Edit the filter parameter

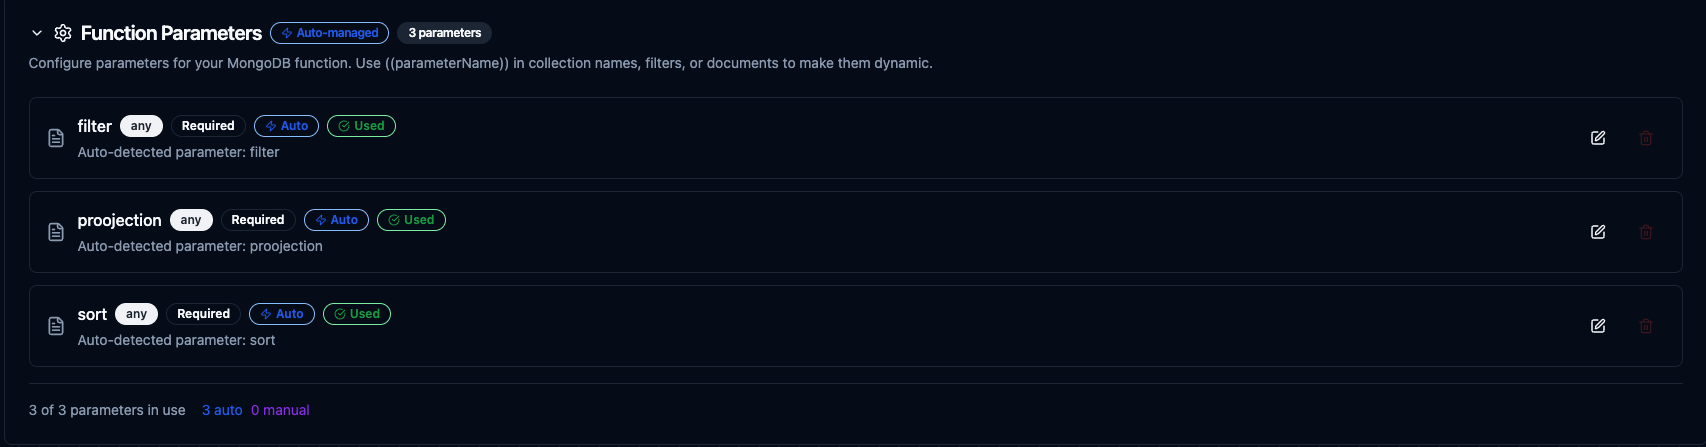click(x=1598, y=138)
